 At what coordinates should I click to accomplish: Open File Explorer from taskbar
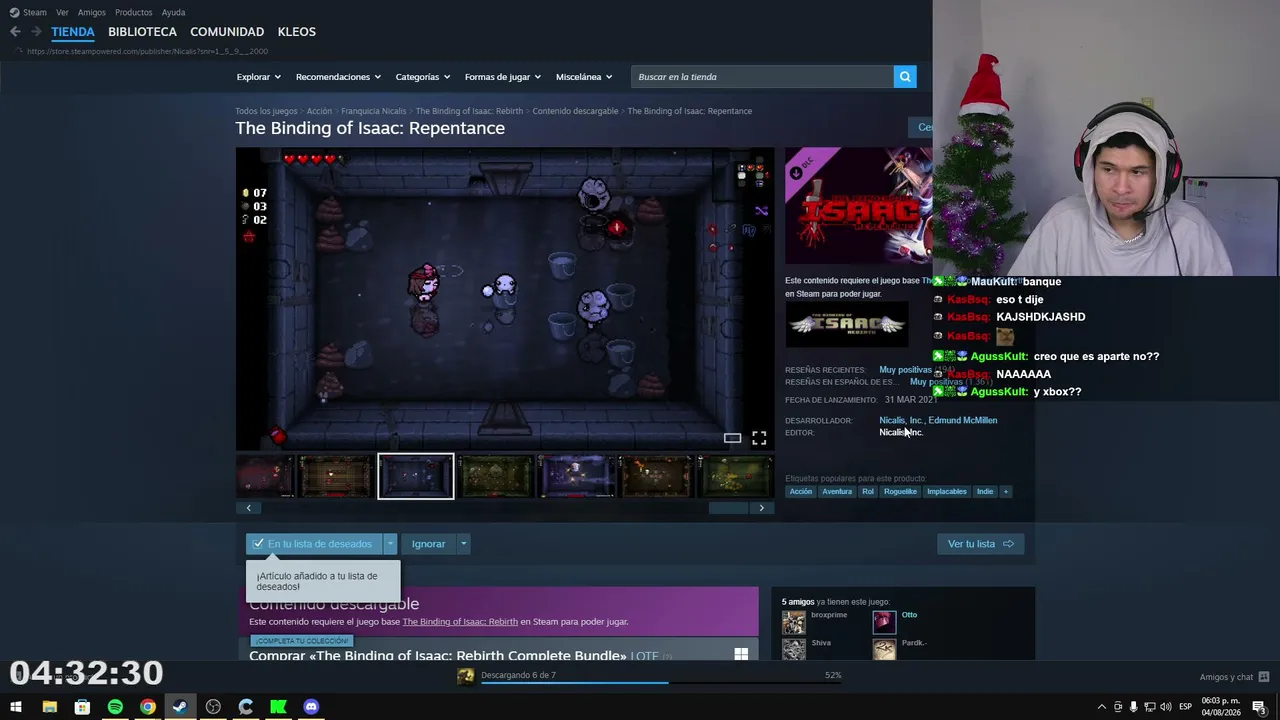[49, 707]
